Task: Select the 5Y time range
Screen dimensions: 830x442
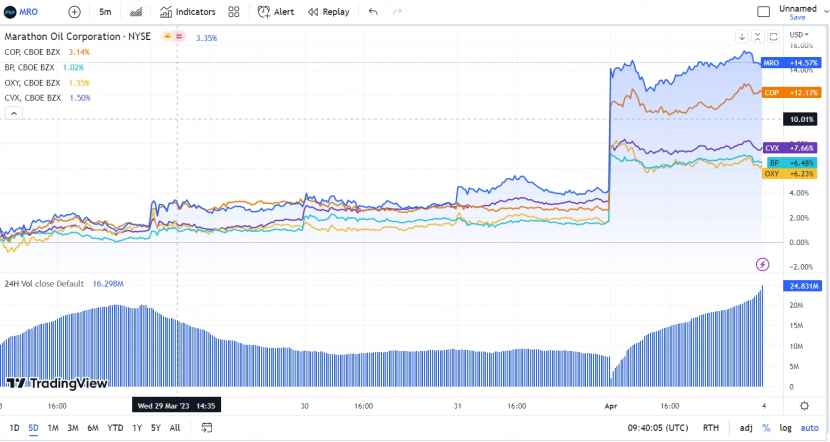Action: [156, 428]
